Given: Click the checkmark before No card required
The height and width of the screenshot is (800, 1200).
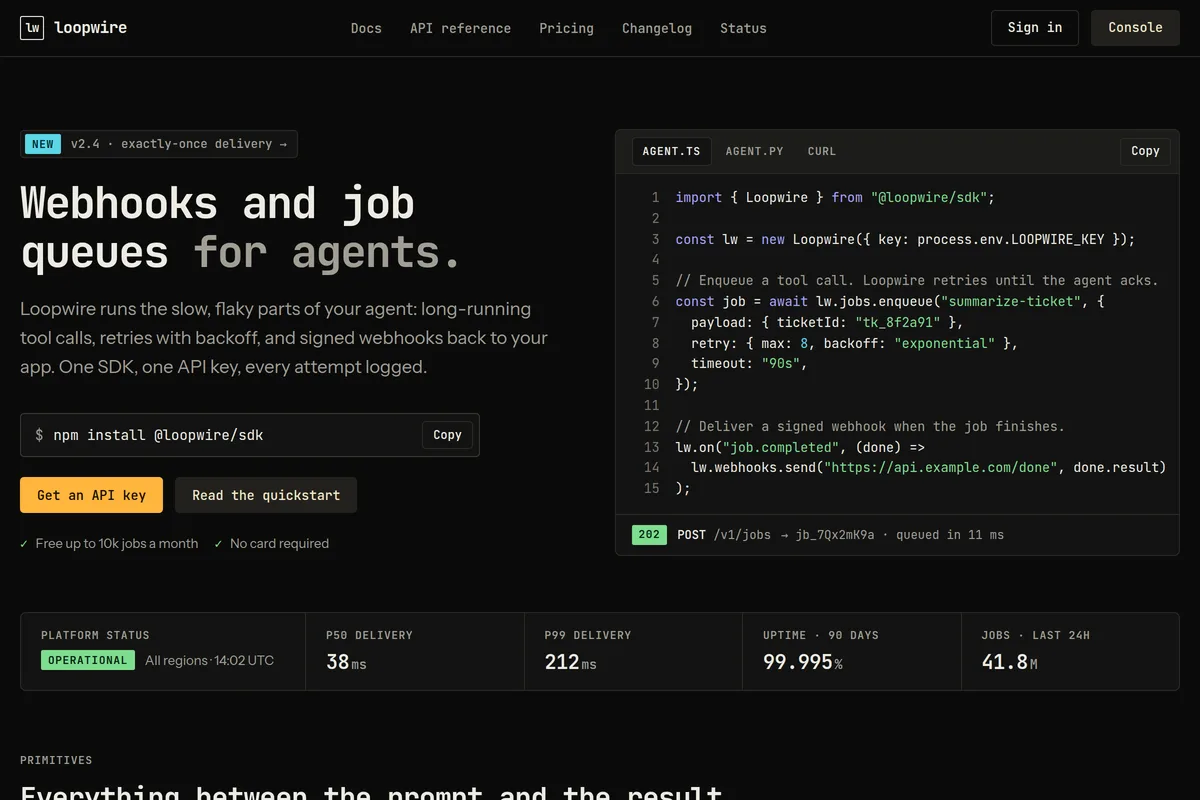Looking at the screenshot, I should [x=218, y=544].
